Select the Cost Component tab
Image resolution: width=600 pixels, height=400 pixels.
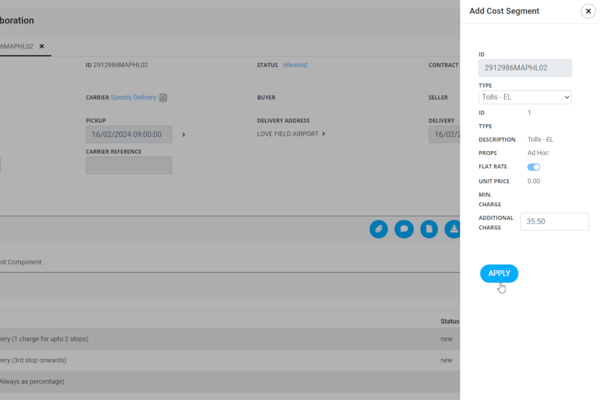(x=21, y=262)
